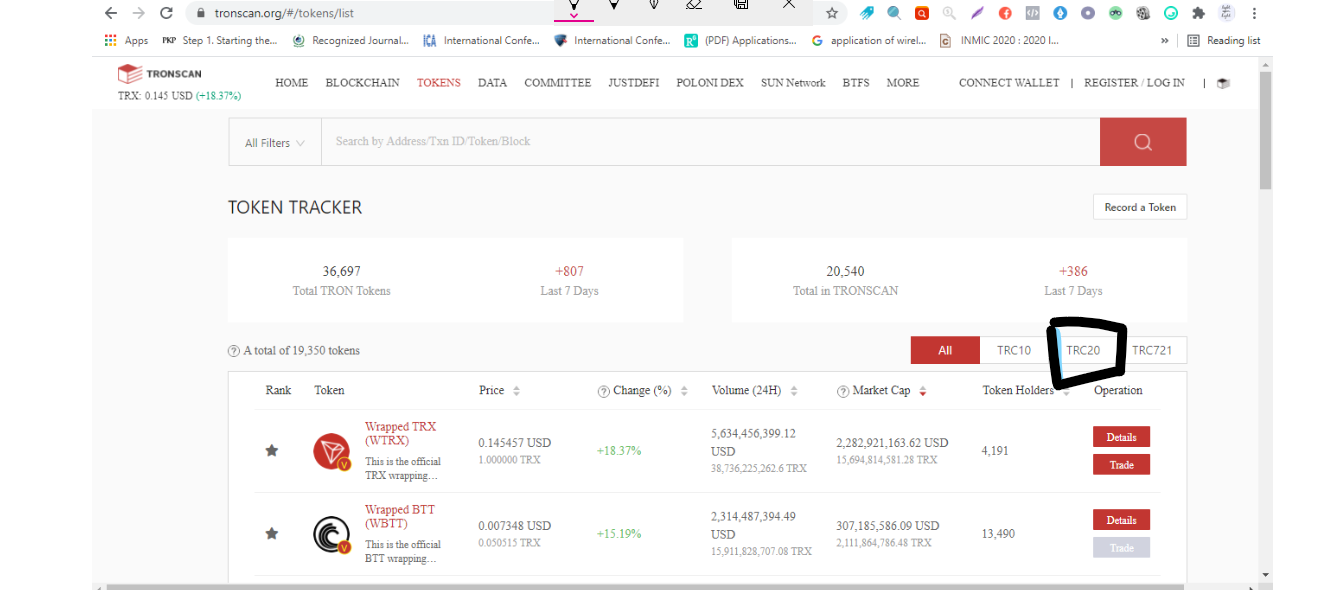
Task: Click REGISTER / LOG IN
Action: point(1134,83)
